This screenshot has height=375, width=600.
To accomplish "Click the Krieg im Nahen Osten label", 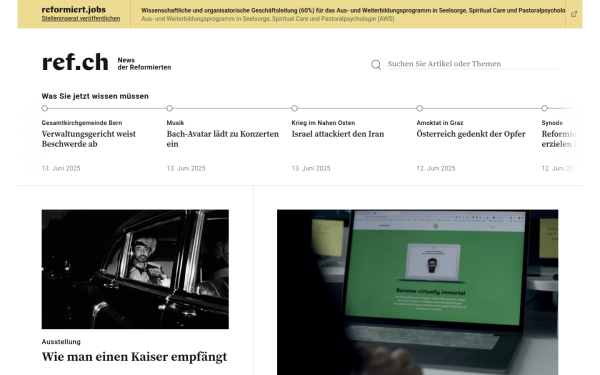I will pos(323,123).
